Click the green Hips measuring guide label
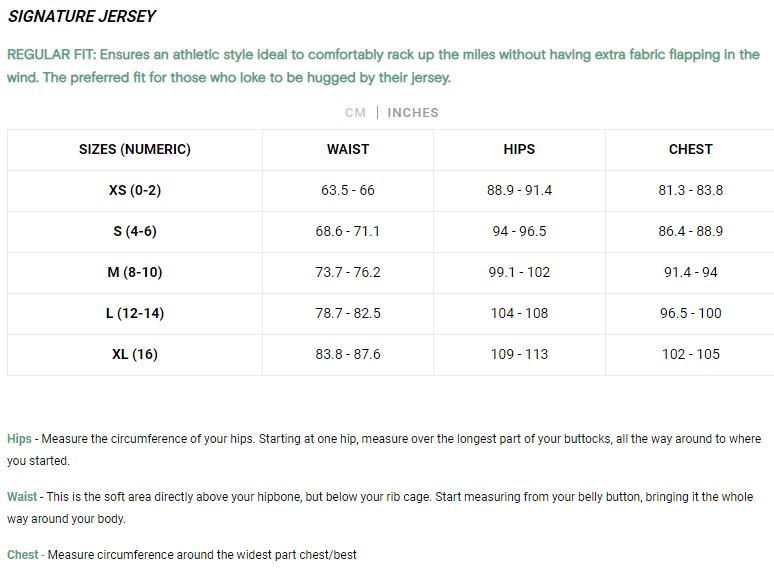The image size is (774, 583). pyautogui.click(x=19, y=439)
